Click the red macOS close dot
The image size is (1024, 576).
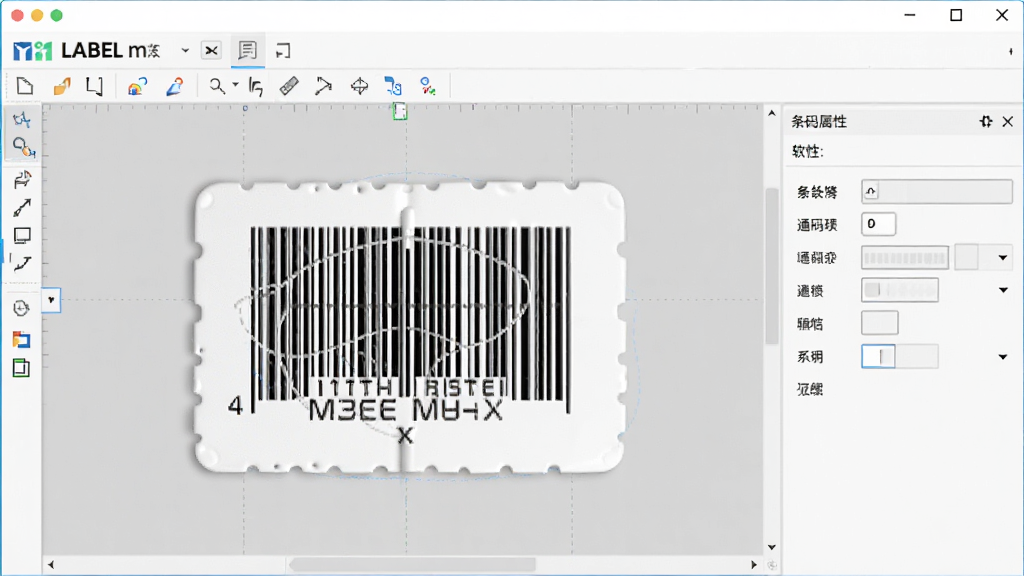(18, 15)
